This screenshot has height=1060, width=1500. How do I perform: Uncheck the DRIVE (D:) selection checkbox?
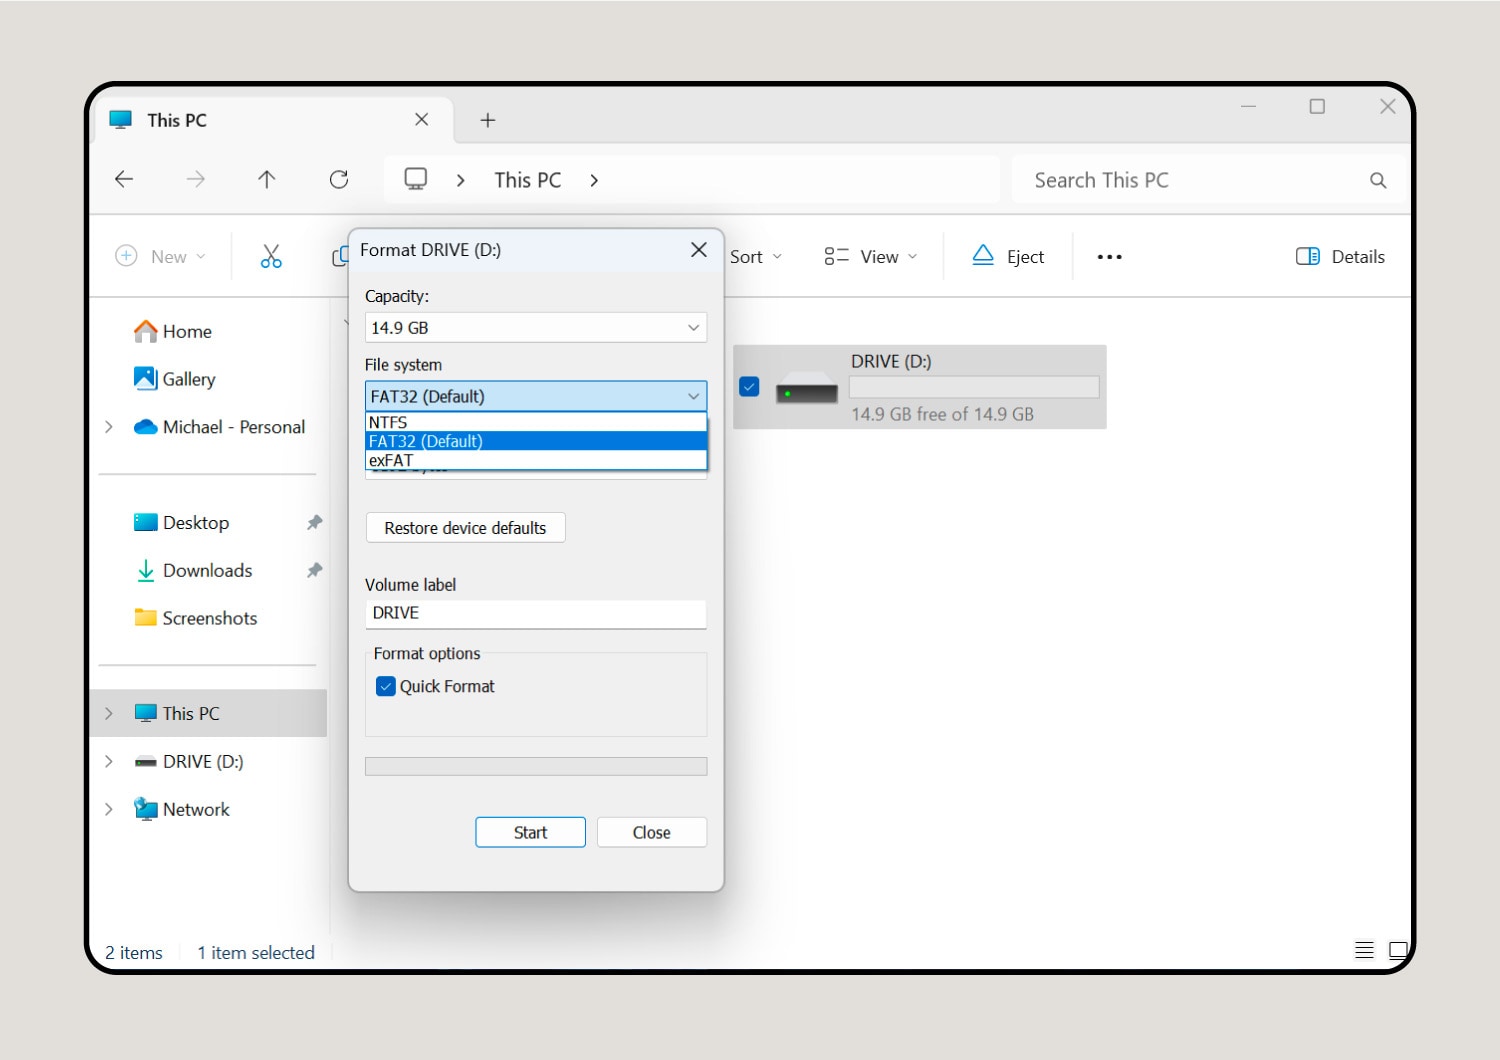pos(749,386)
